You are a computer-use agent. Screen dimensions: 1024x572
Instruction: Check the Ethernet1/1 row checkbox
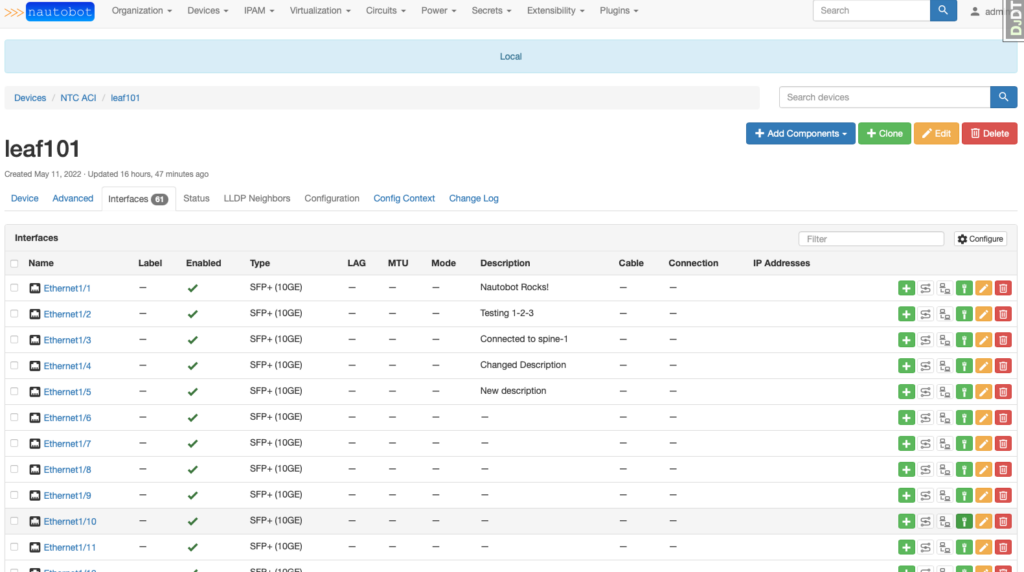[x=14, y=287]
